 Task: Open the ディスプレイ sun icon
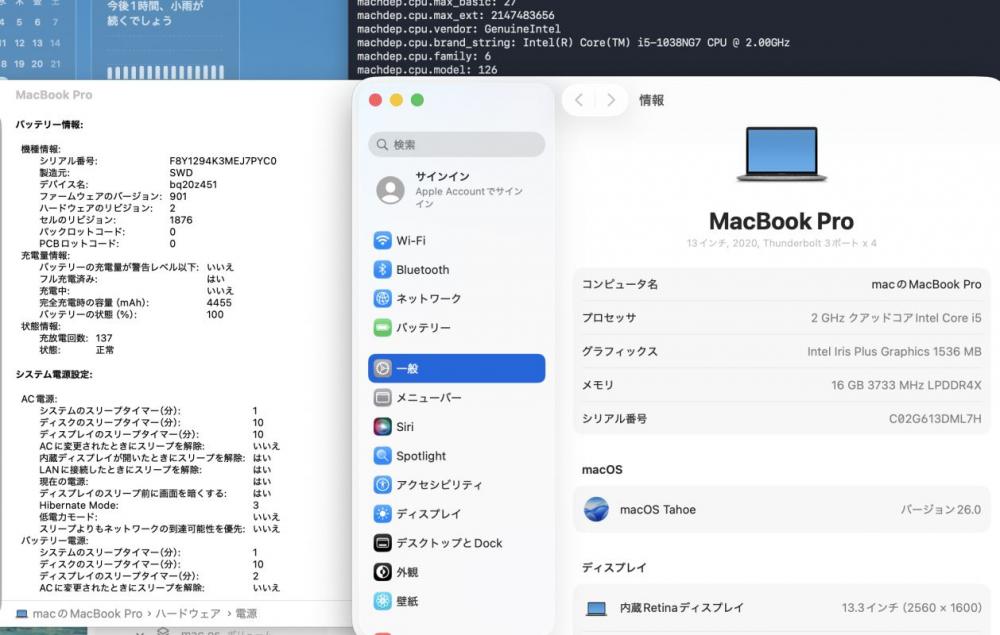point(382,514)
